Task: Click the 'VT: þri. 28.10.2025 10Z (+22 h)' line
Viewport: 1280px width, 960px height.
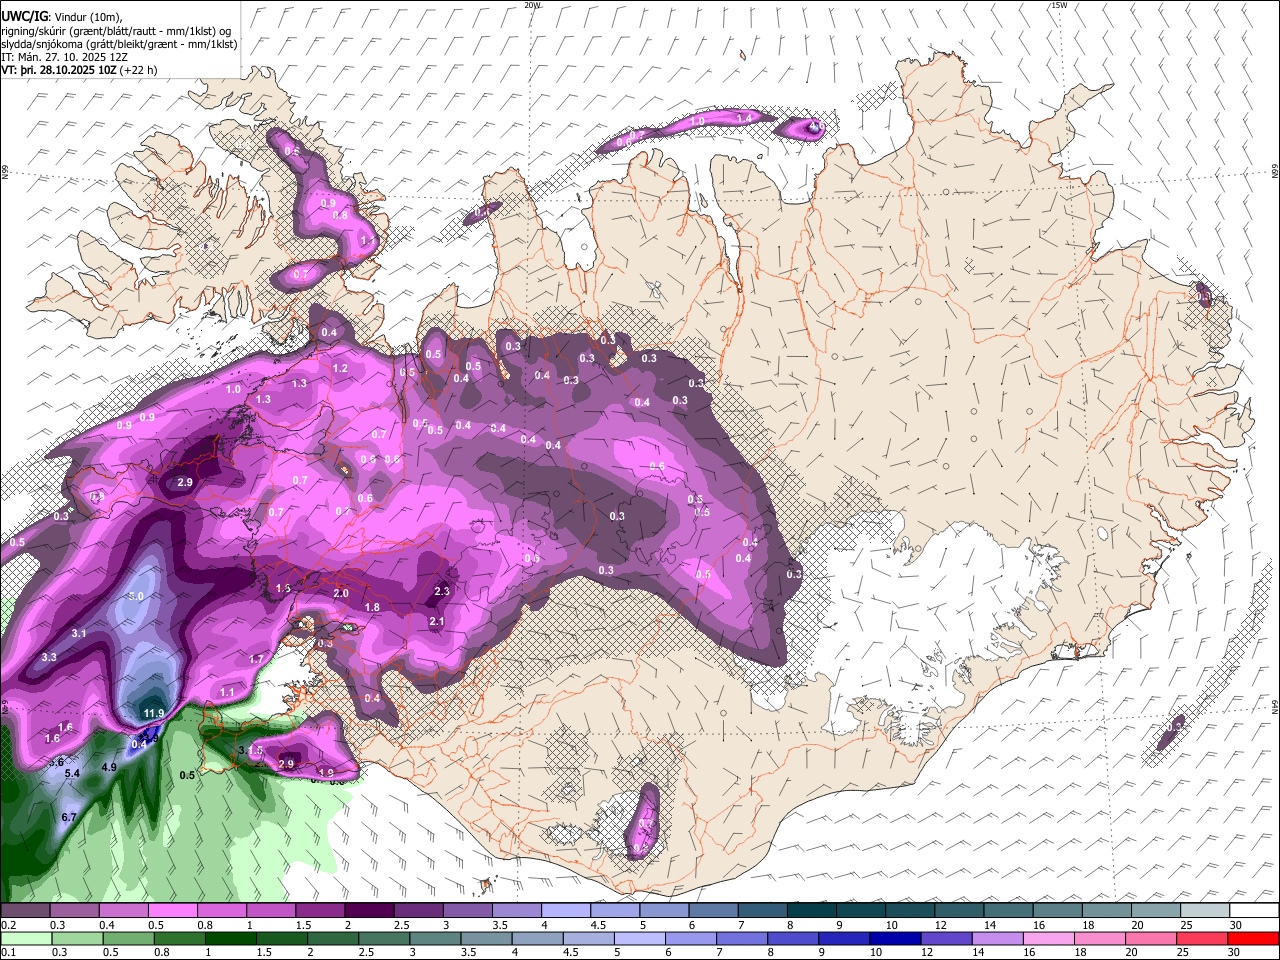Action: 79,71
